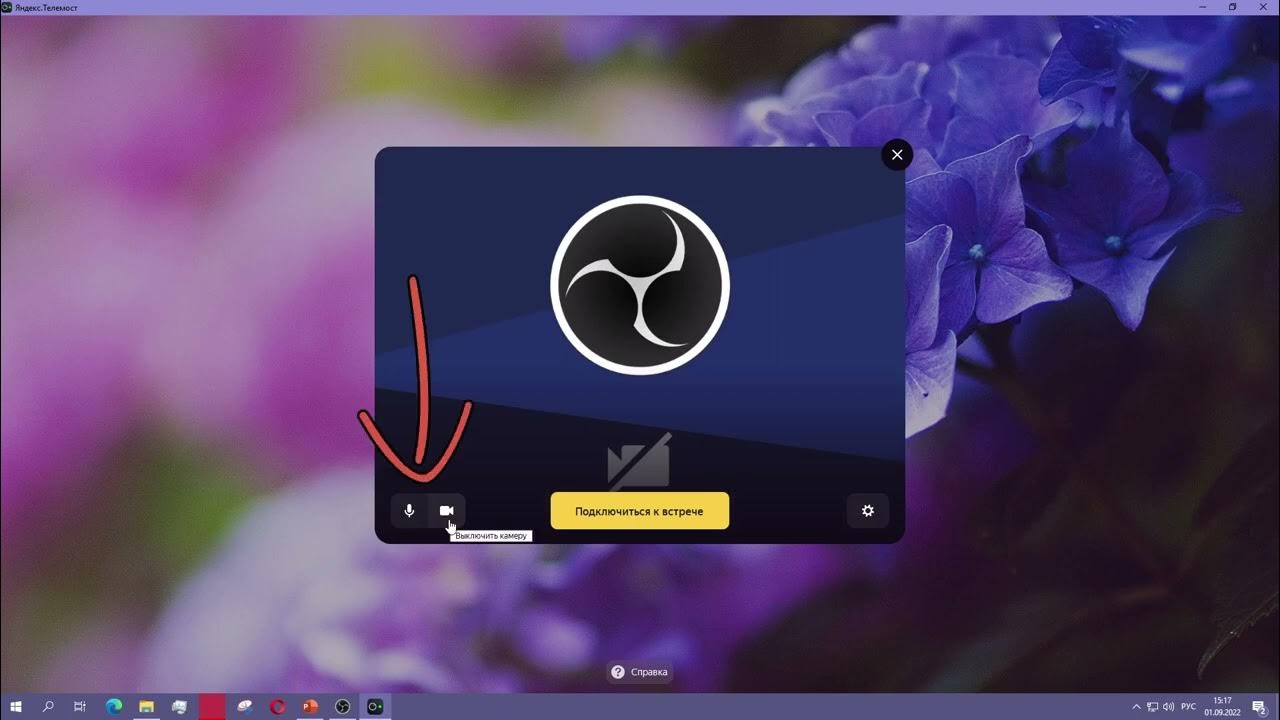The height and width of the screenshot is (720, 1280).
Task: Open settings with the gear icon
Action: [x=868, y=511]
